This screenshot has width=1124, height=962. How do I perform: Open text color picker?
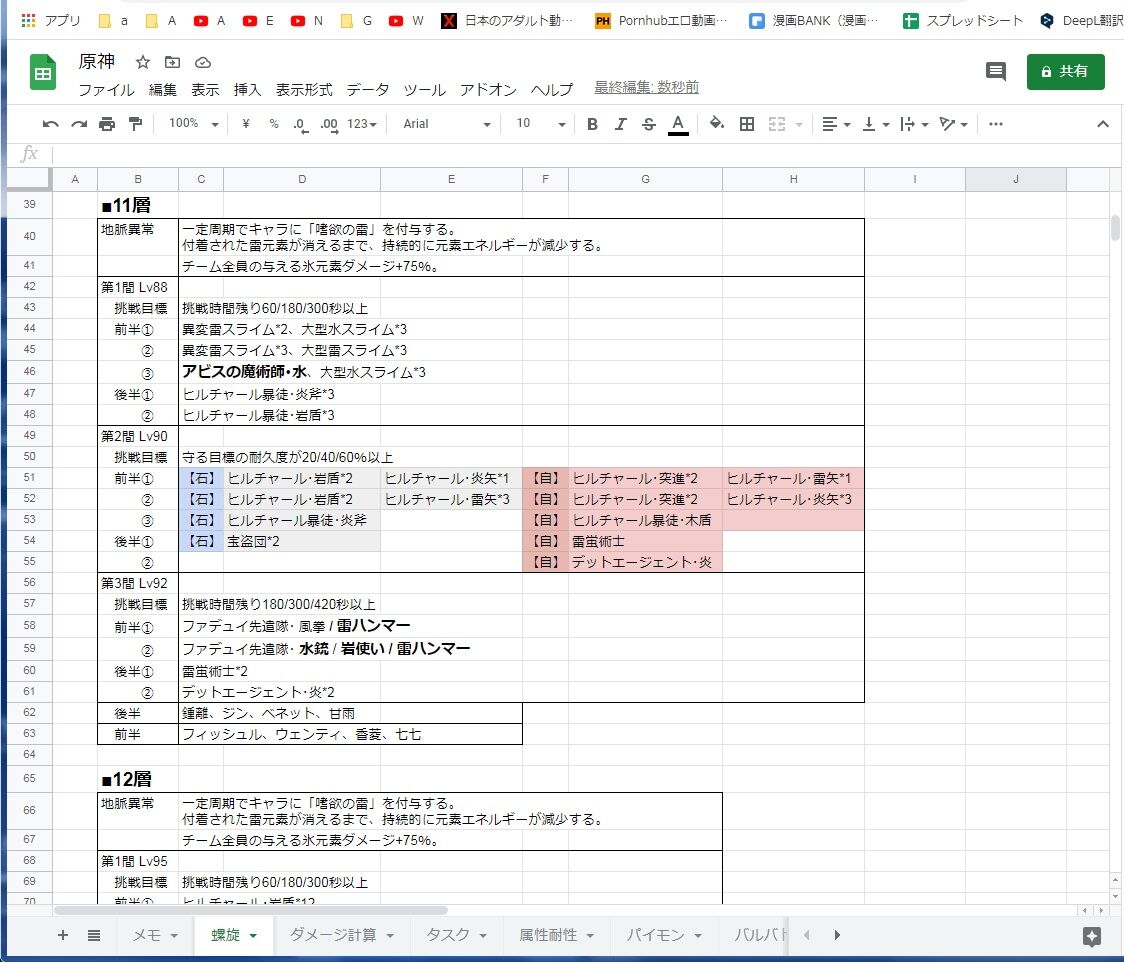678,124
